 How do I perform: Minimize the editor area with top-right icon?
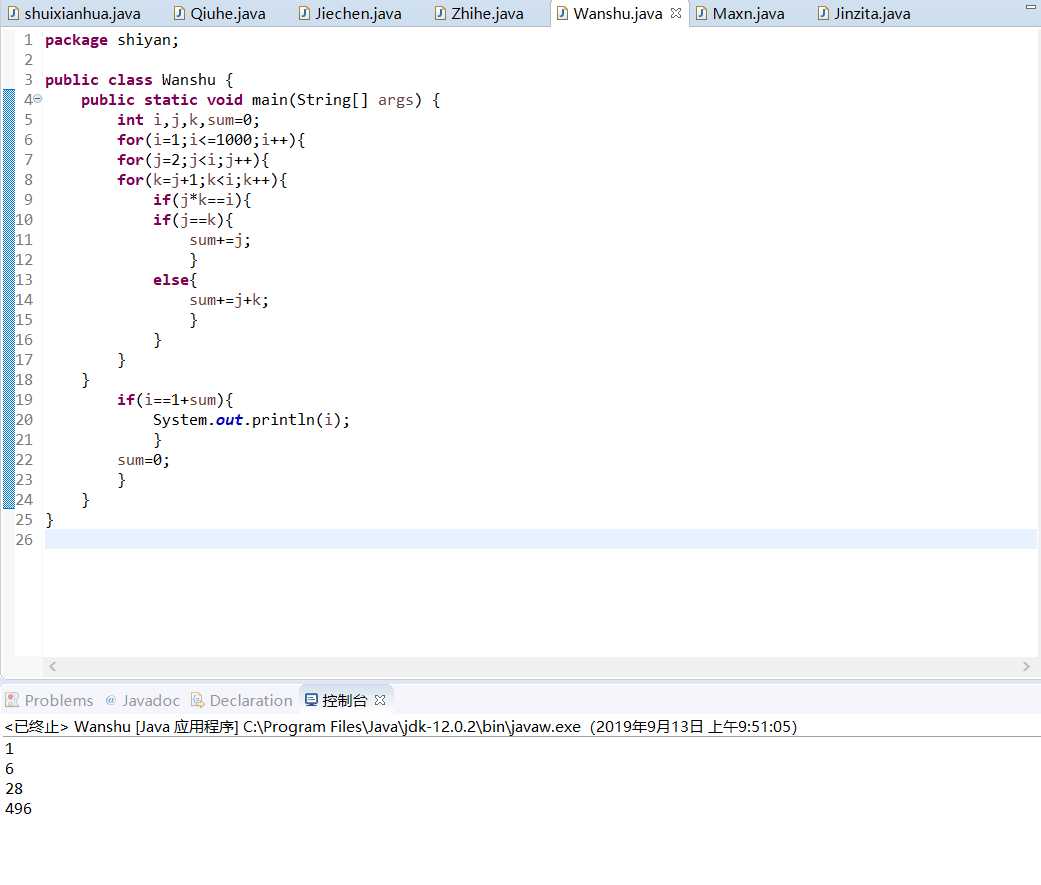[x=1030, y=7]
